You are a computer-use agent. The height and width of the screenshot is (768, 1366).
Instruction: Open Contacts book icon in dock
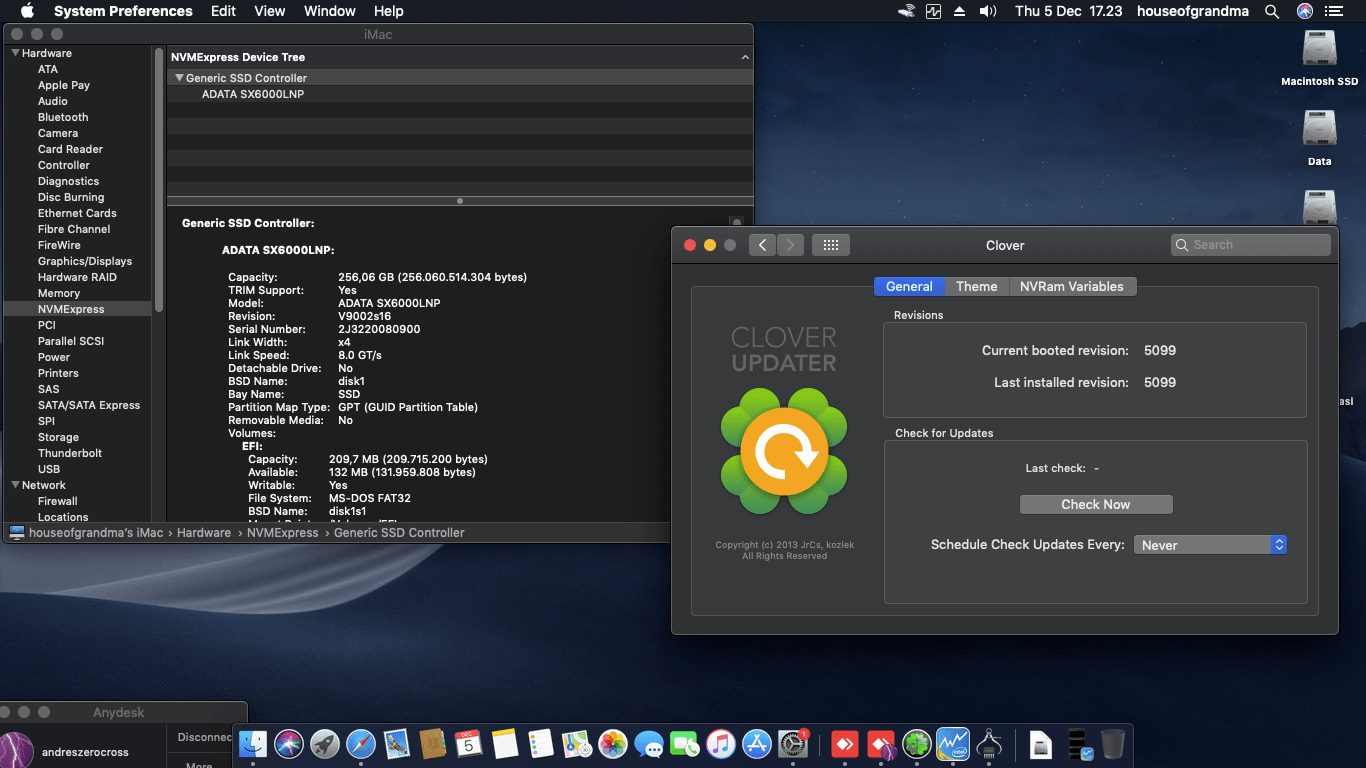click(433, 744)
